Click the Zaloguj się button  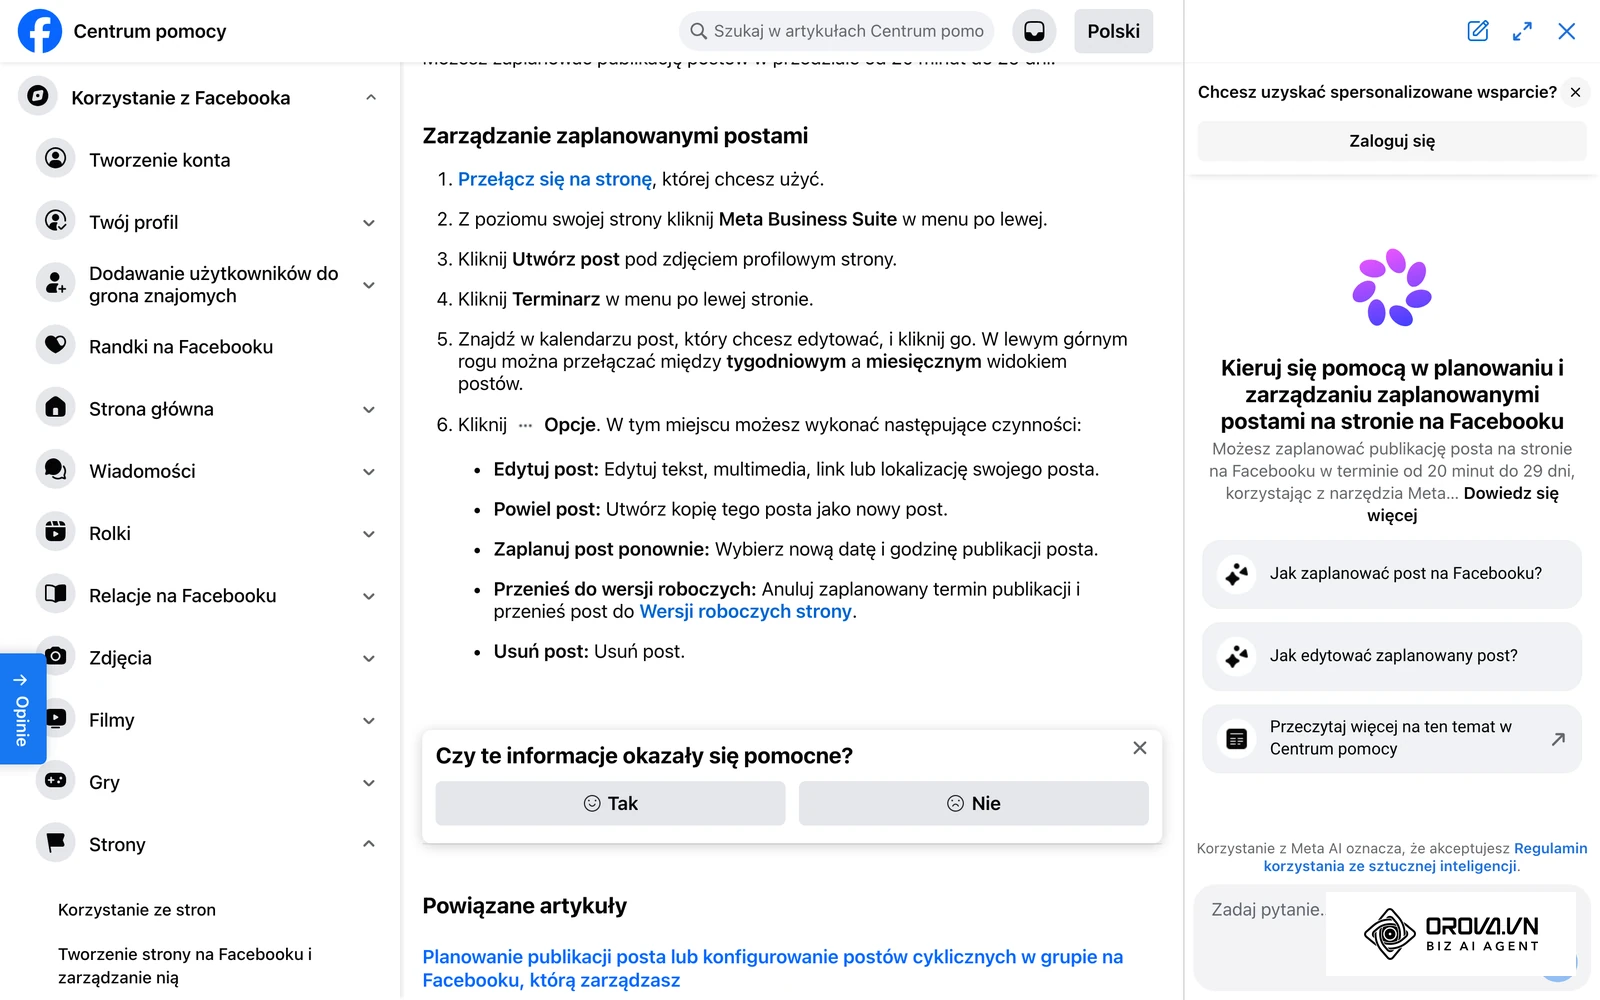(x=1391, y=141)
